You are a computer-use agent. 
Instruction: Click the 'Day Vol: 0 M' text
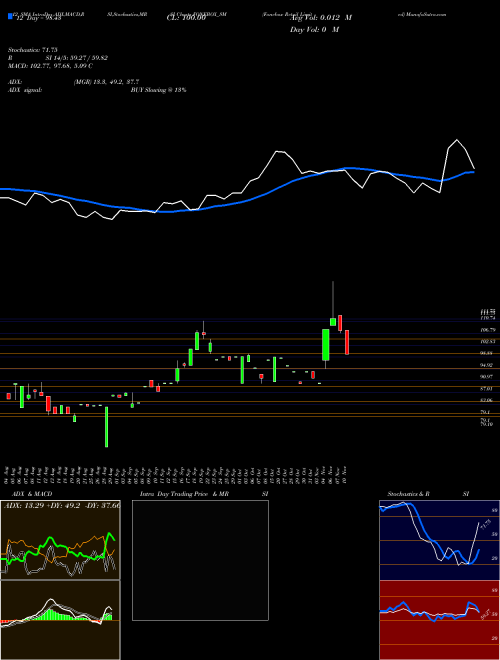[x=314, y=30]
